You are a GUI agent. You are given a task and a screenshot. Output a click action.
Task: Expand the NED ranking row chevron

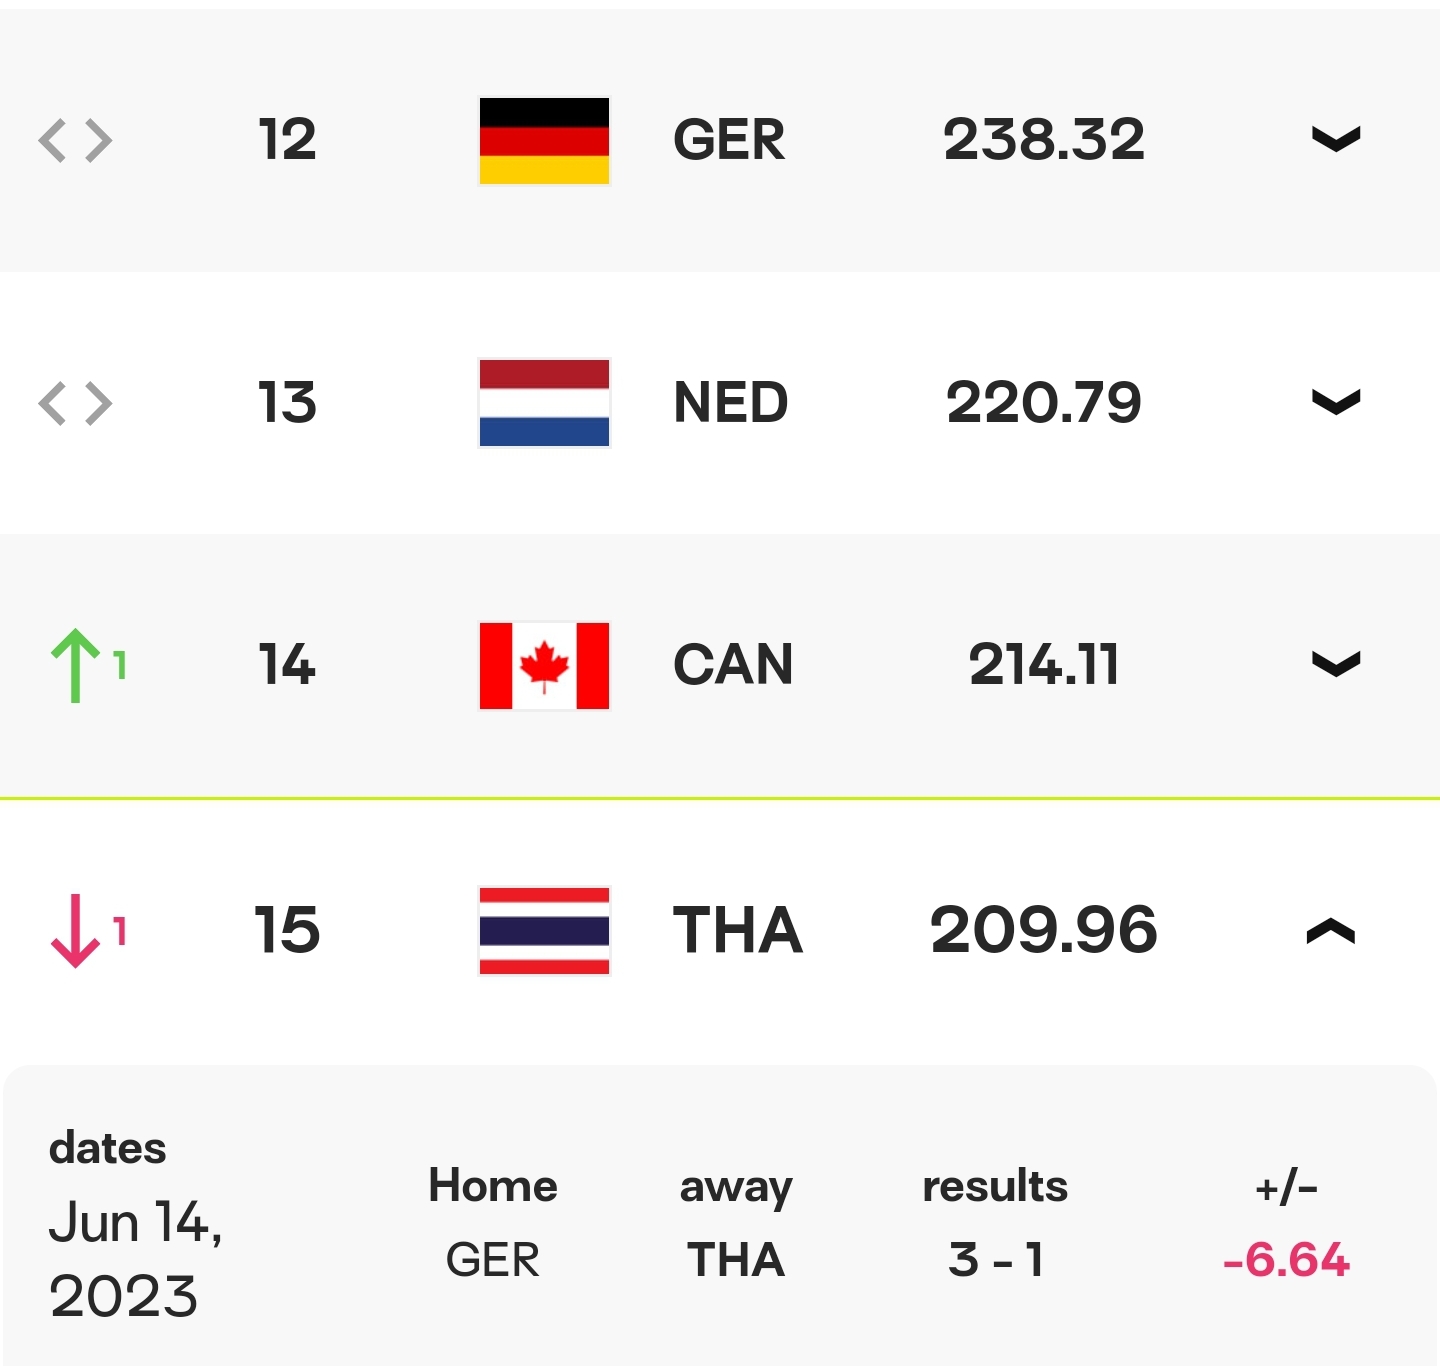click(1335, 402)
